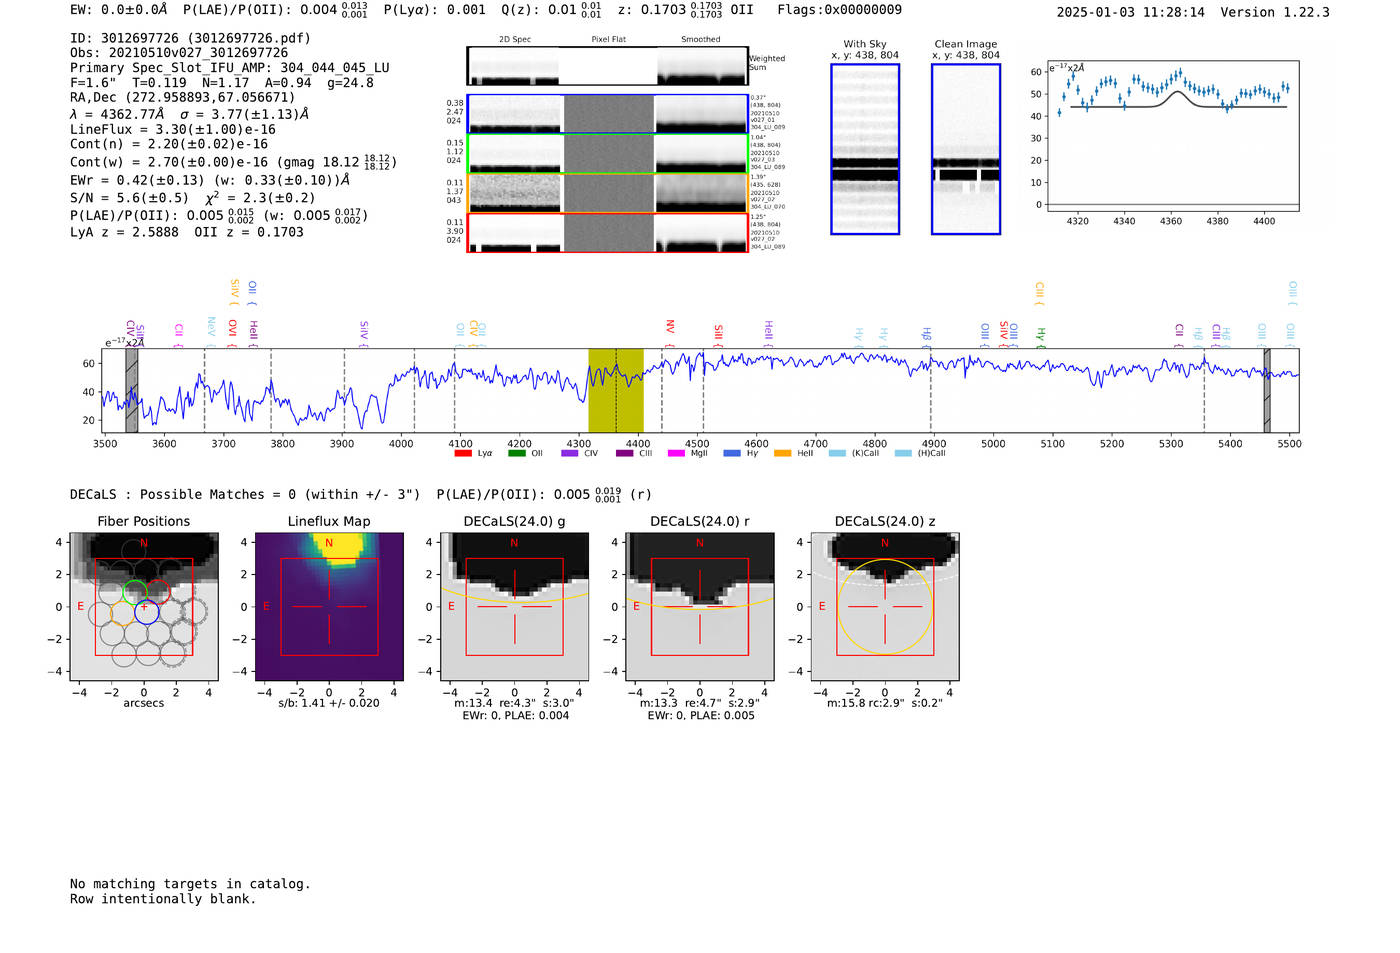Select the LineFlux = 3.30(±1.00)e-16 text

(173, 130)
